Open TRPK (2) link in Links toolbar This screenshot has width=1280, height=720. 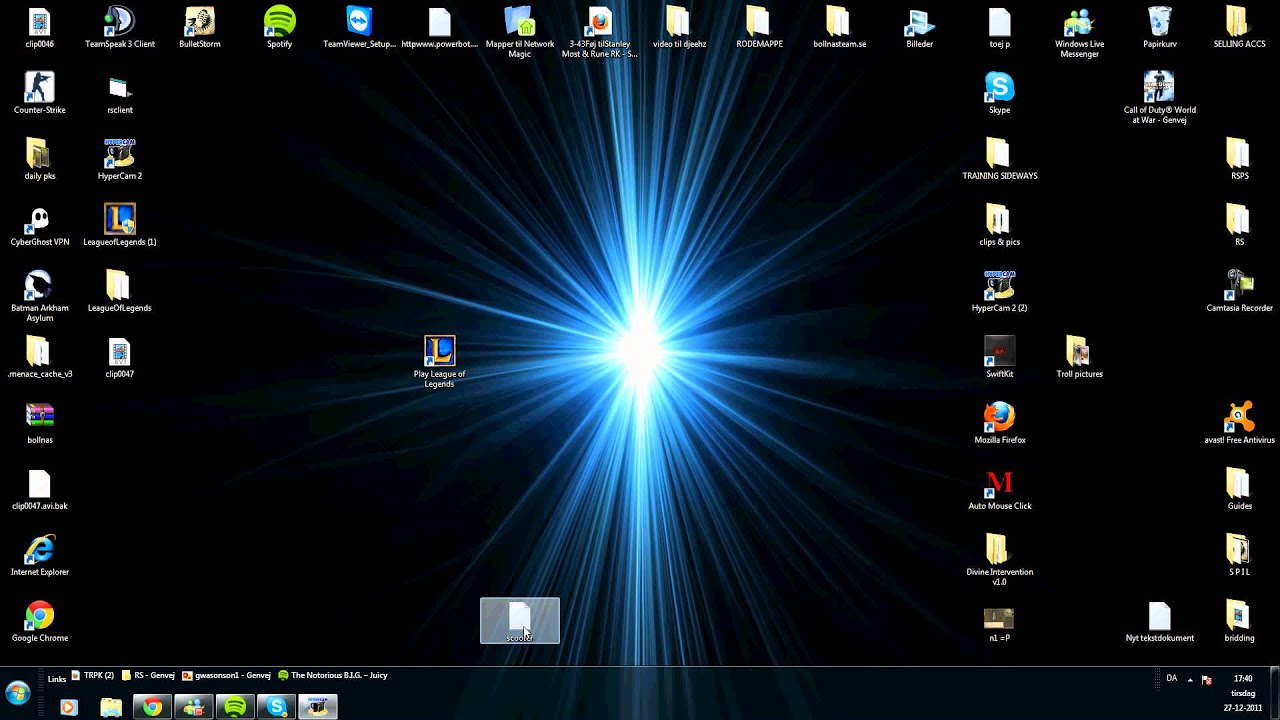coord(92,676)
